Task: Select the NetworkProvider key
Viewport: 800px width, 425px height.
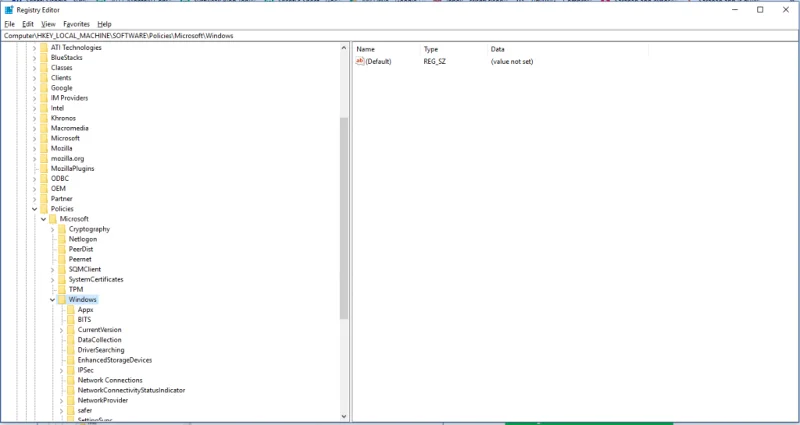Action: (x=103, y=401)
